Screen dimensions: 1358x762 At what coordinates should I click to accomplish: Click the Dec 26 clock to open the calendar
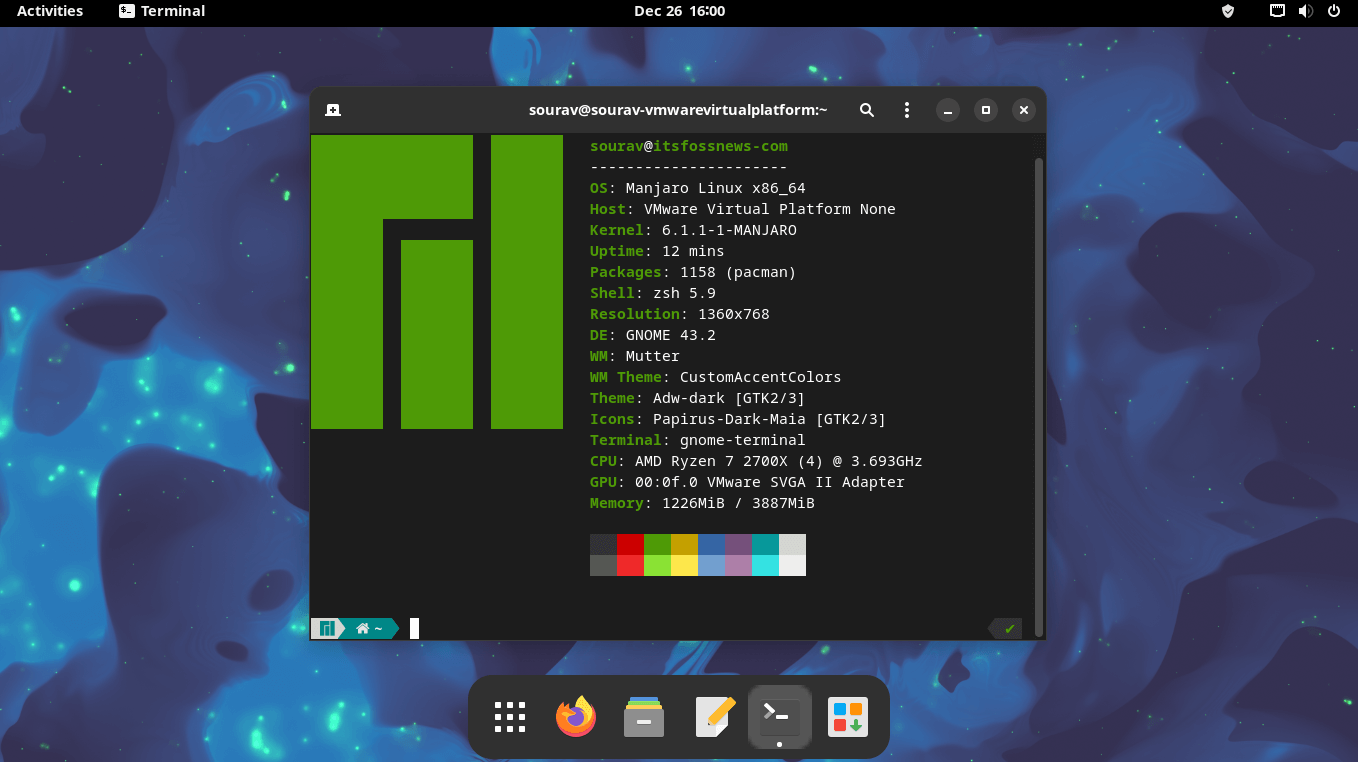tap(679, 11)
